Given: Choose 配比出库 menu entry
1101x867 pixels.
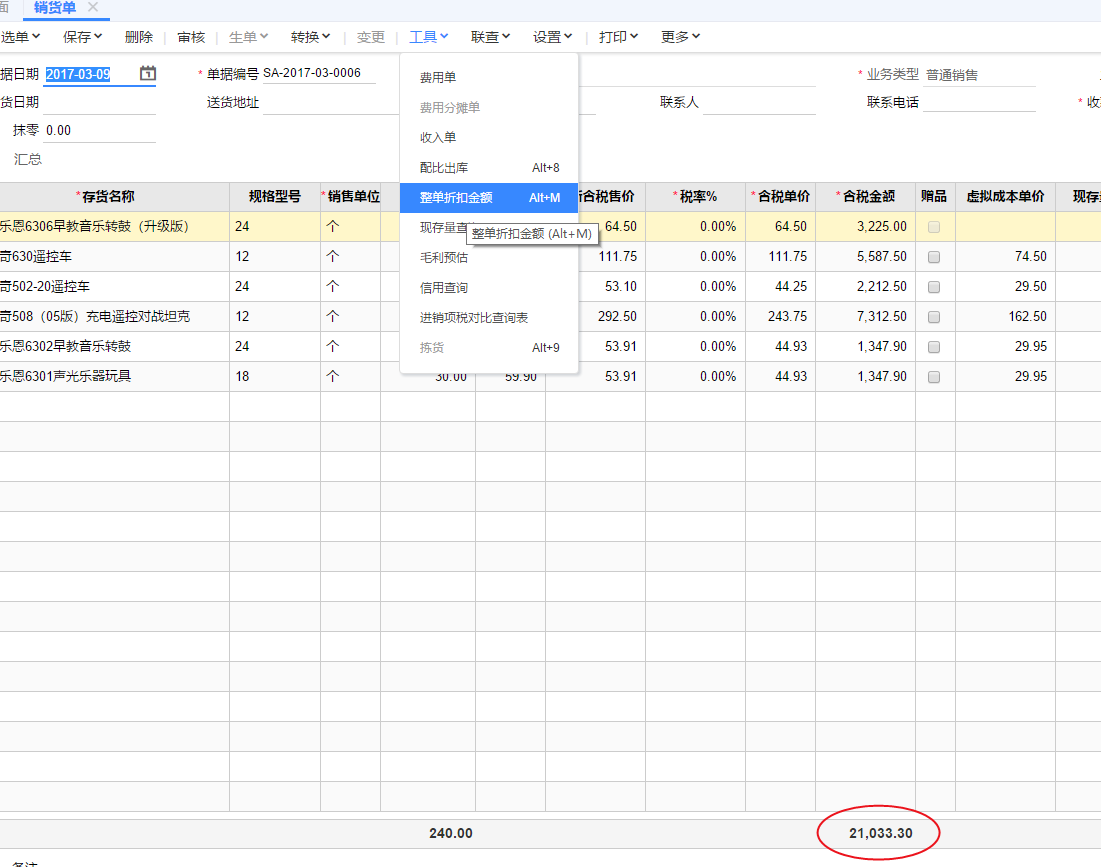Looking at the screenshot, I should coord(444,168).
